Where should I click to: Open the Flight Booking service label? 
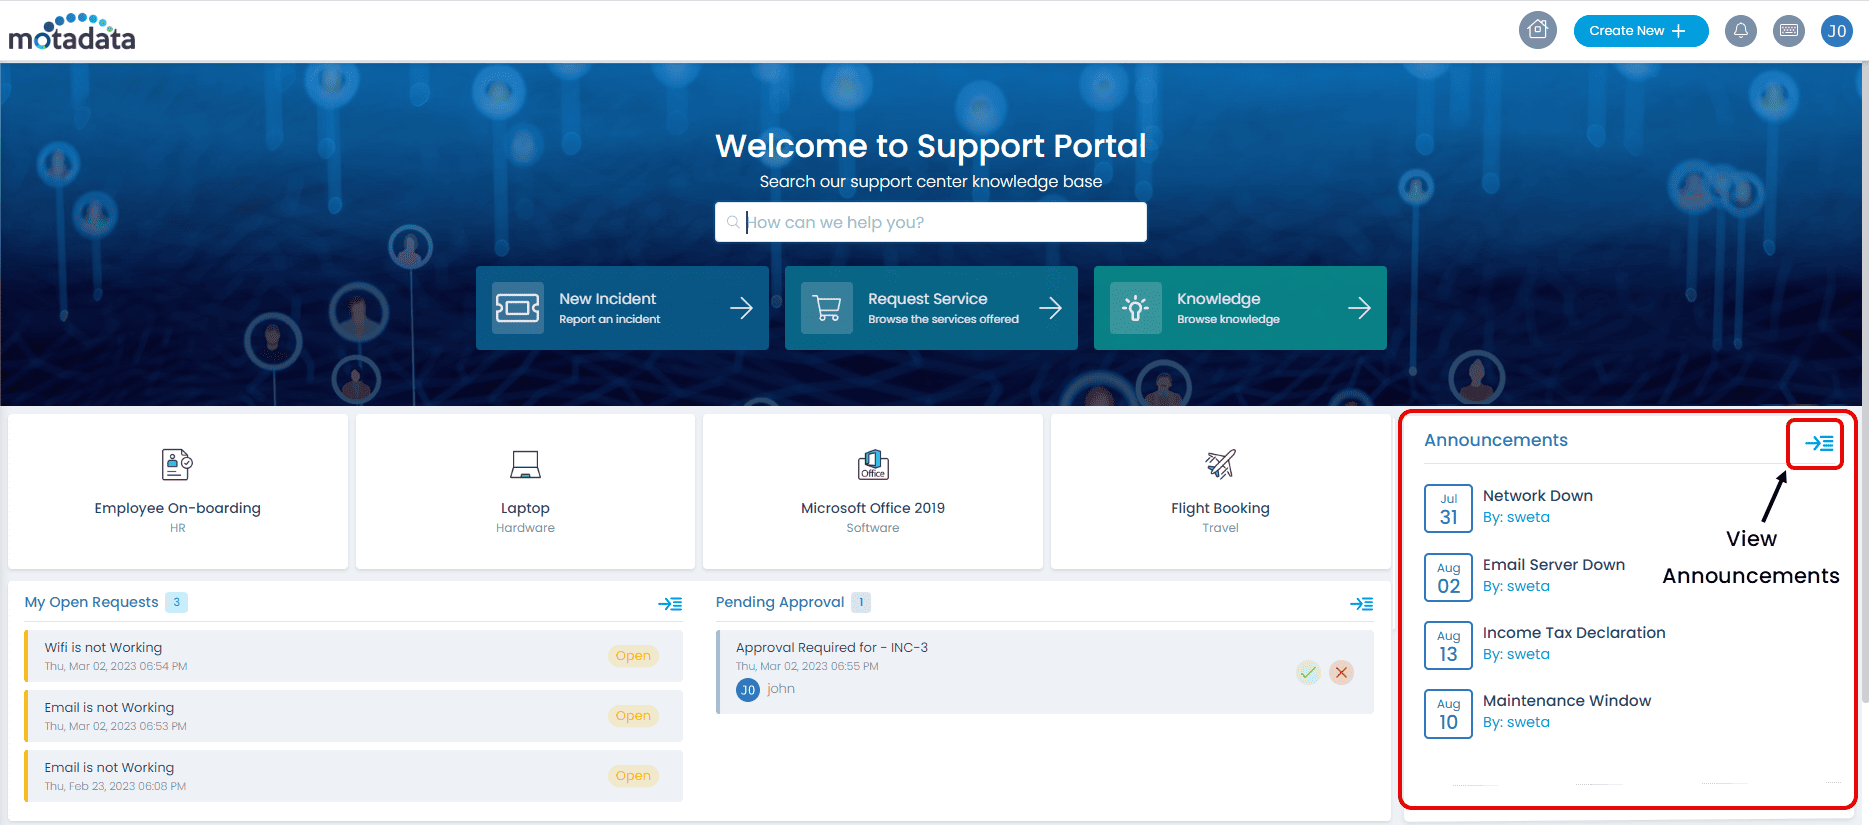pos(1220,508)
